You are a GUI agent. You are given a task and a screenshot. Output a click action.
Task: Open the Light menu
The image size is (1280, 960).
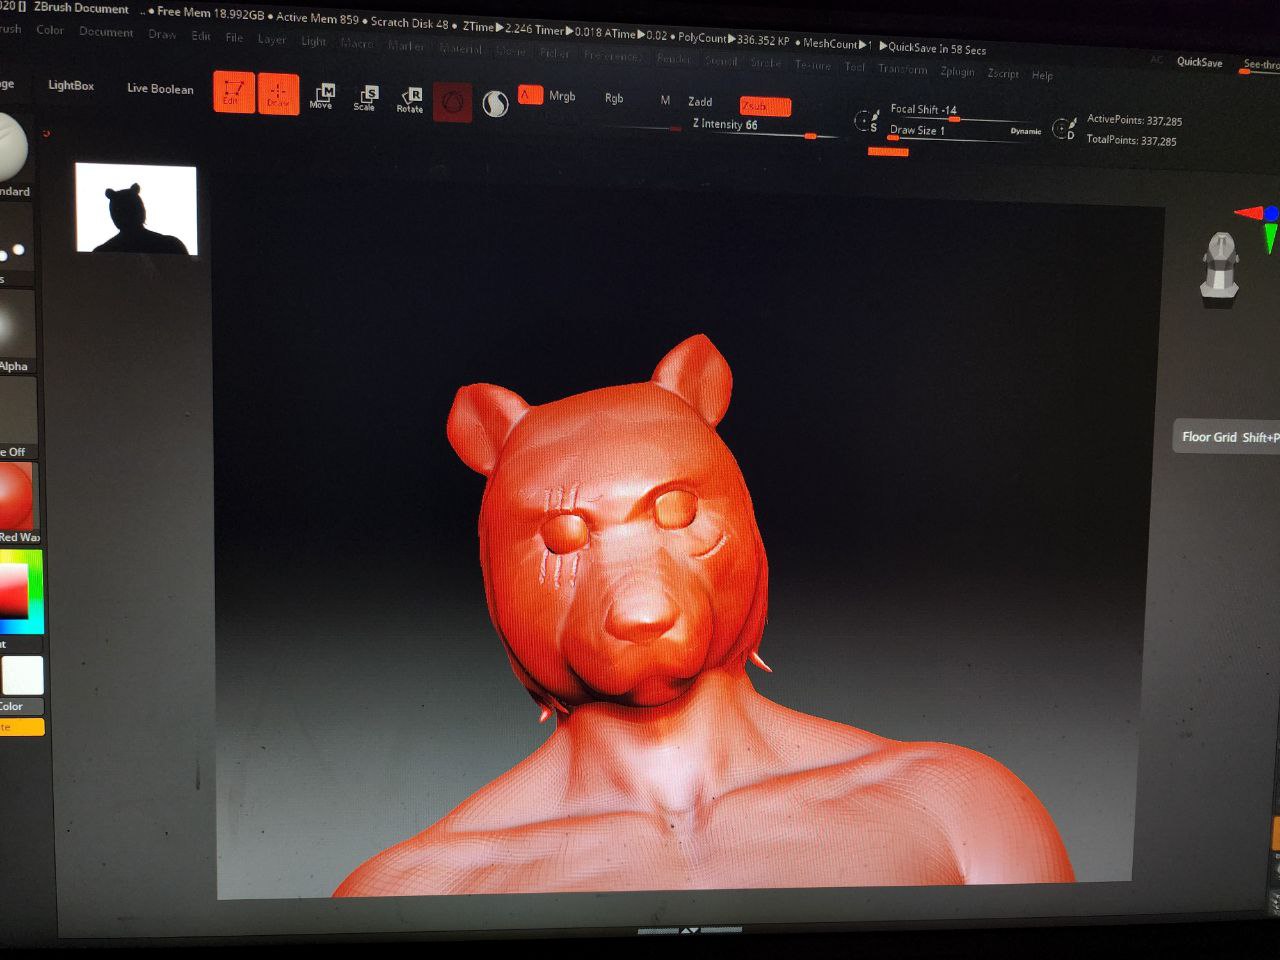[x=314, y=41]
